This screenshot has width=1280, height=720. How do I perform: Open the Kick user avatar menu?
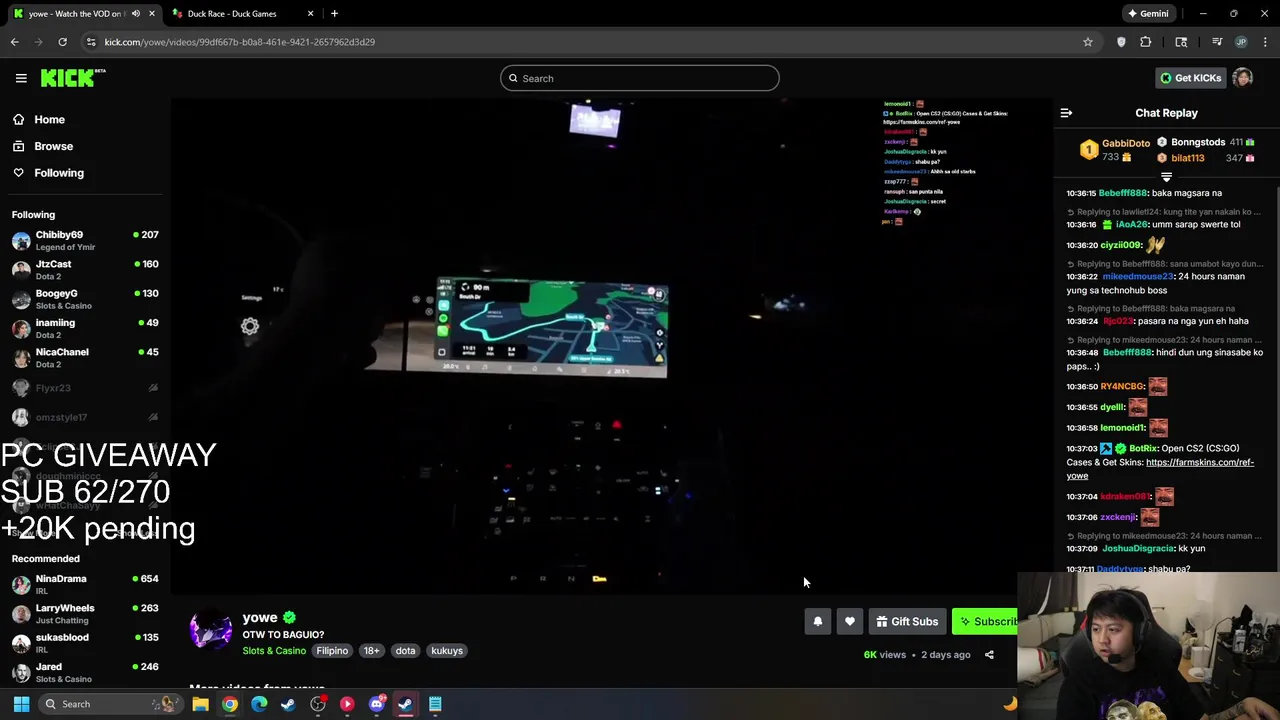1243,78
